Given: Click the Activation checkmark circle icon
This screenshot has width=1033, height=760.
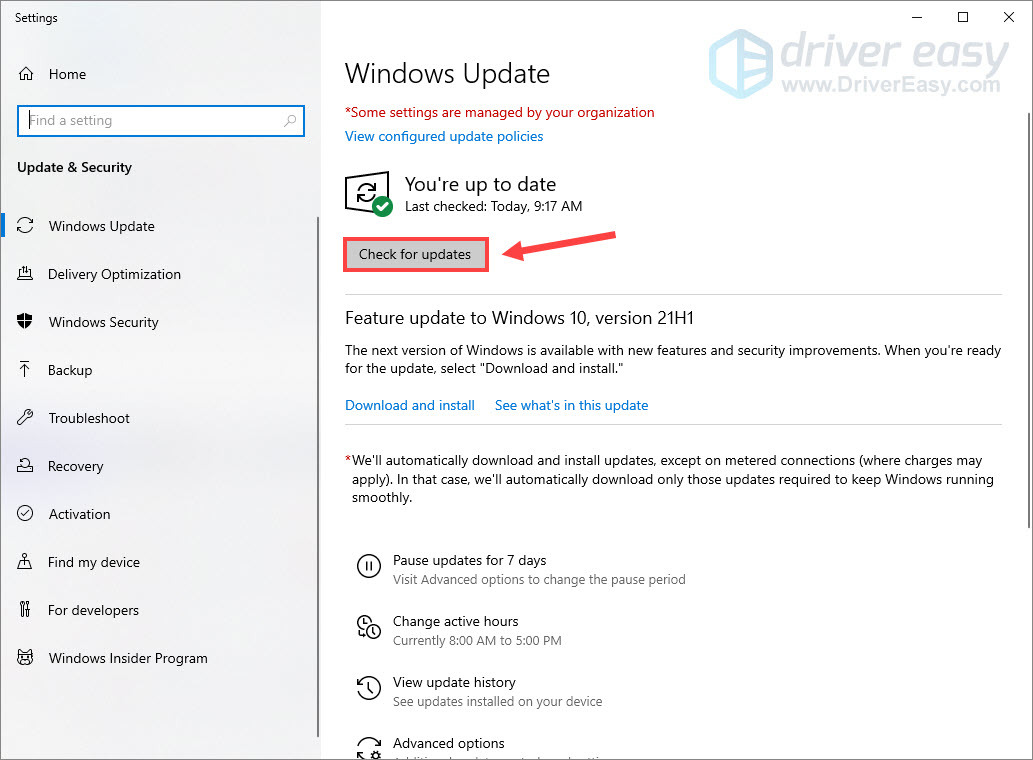Looking at the screenshot, I should tap(25, 514).
